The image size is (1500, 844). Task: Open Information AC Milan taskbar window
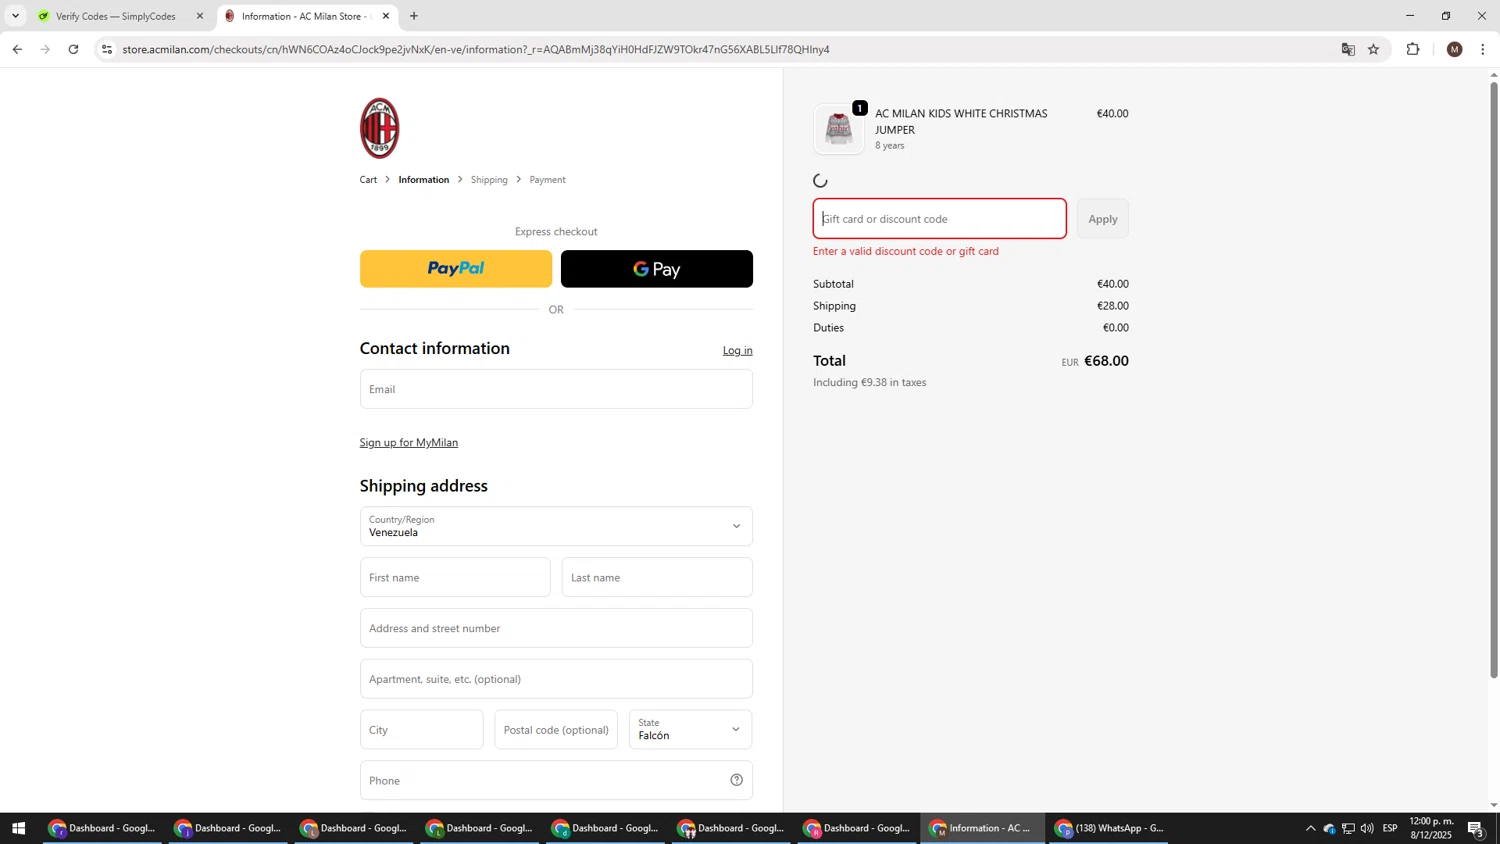click(x=984, y=828)
